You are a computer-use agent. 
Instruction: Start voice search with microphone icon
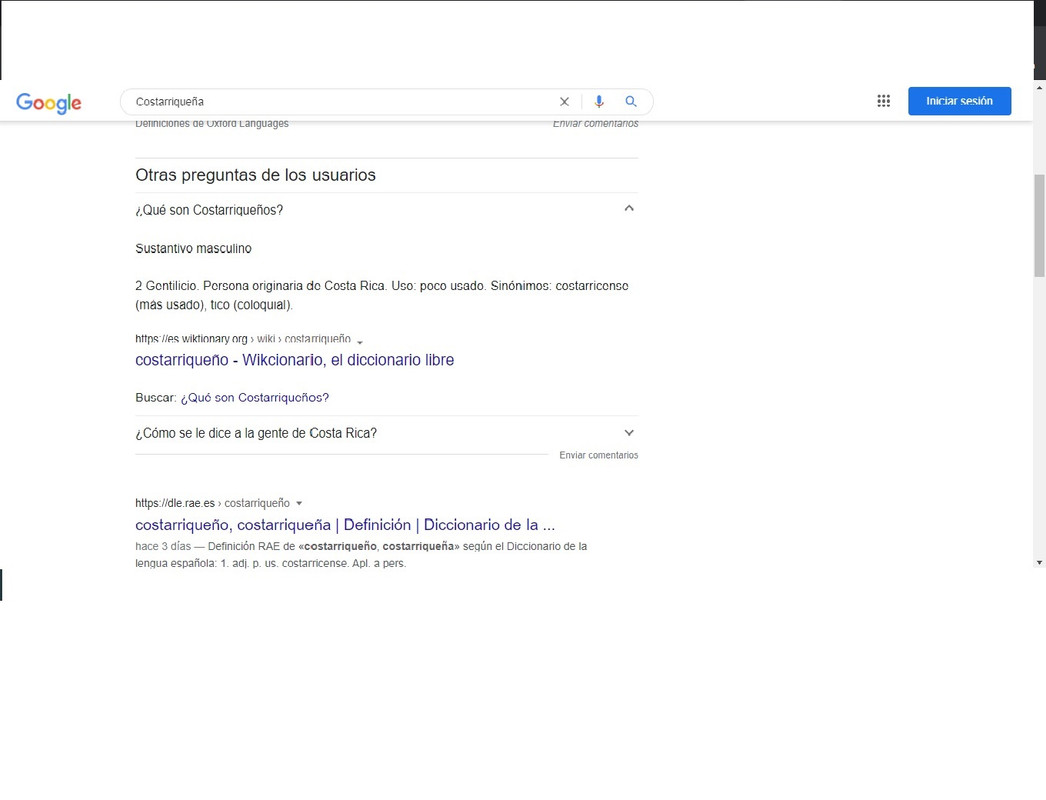[599, 101]
